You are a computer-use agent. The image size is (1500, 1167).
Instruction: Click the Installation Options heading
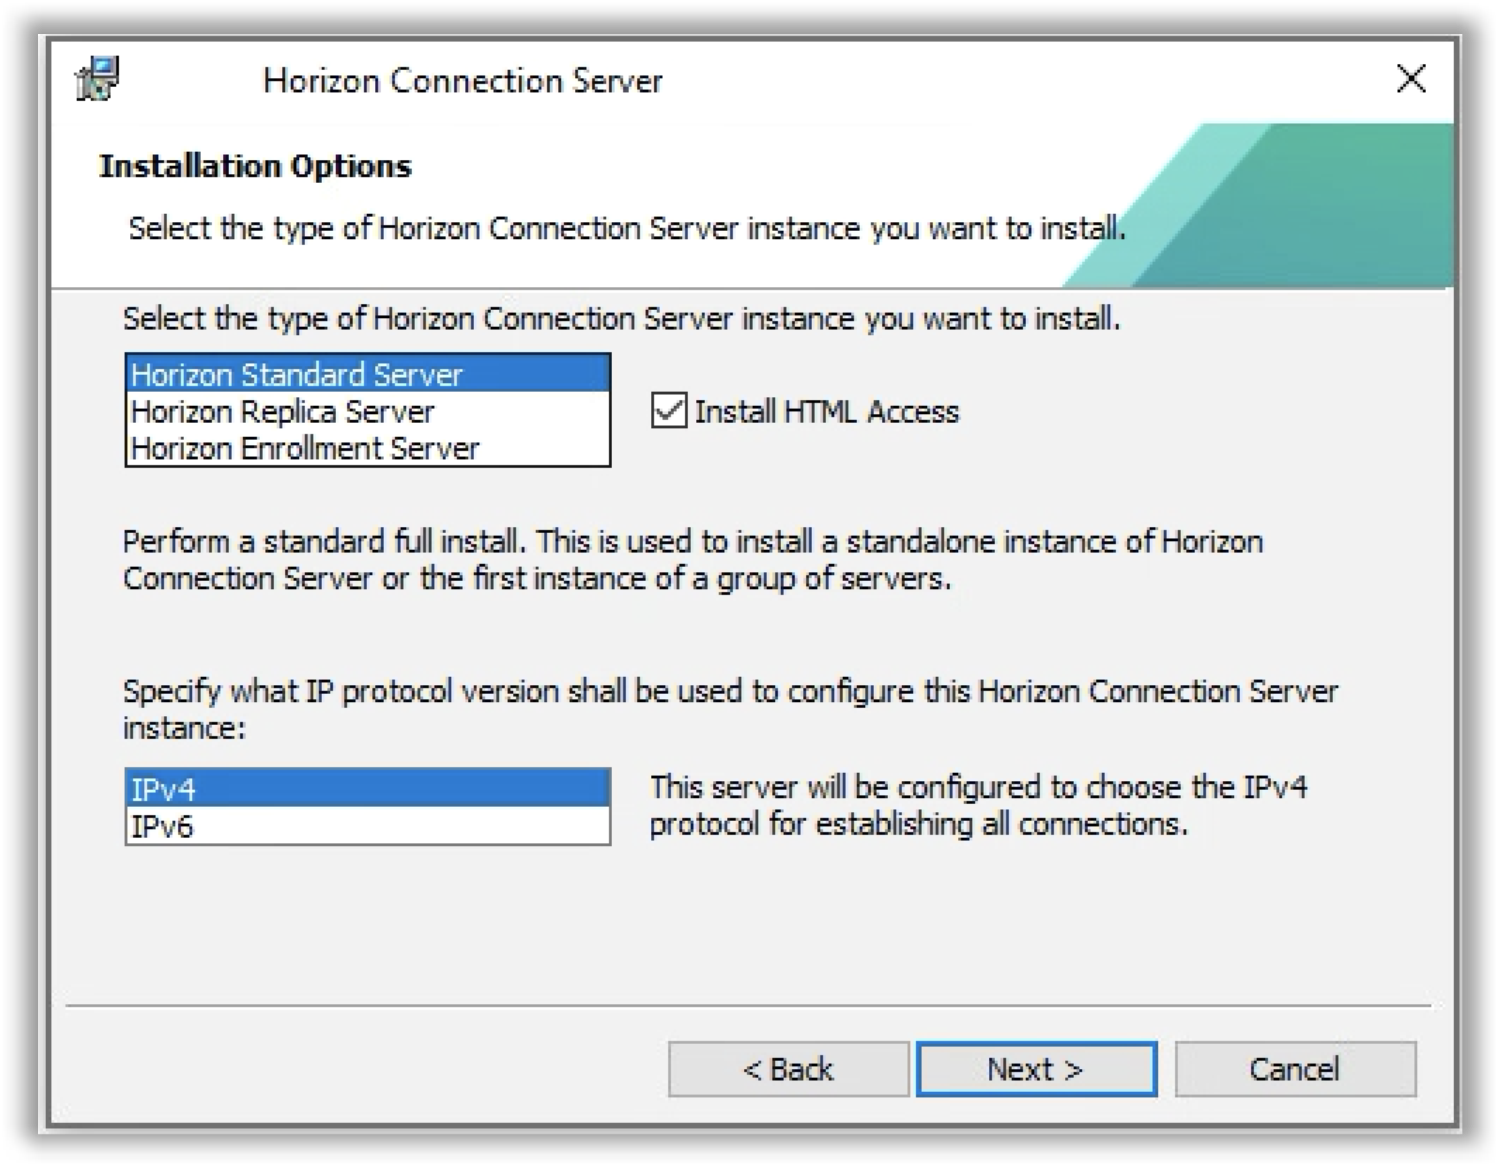(x=255, y=166)
